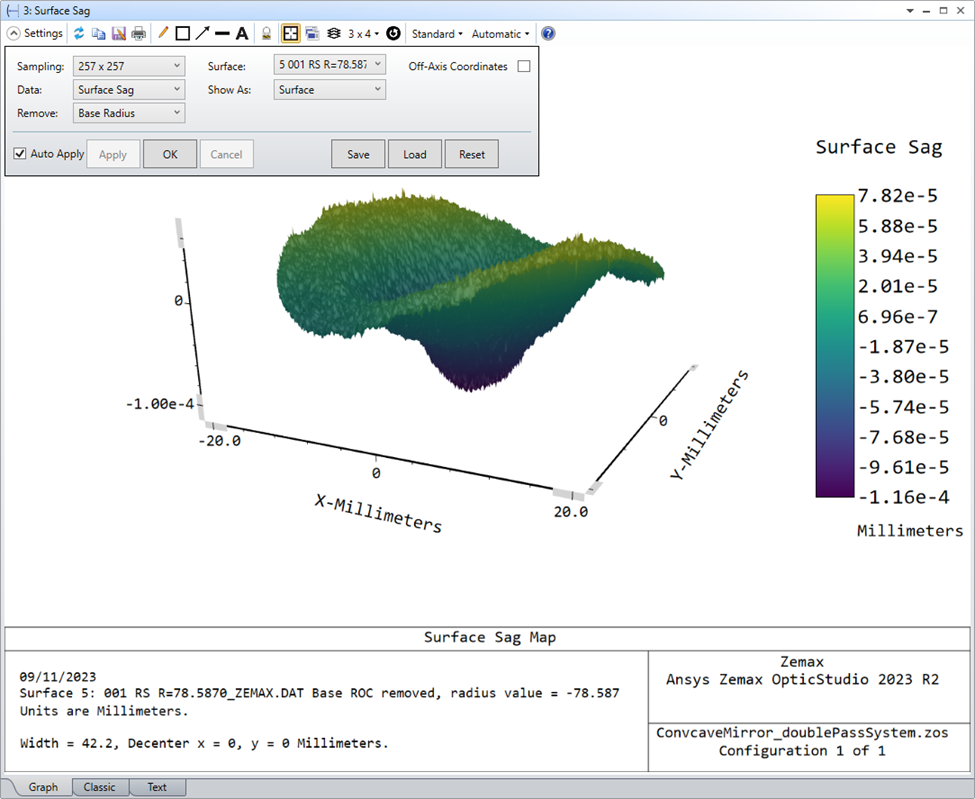The width and height of the screenshot is (975, 799).
Task: Open the Surface selection dropdown
Action: pos(330,65)
